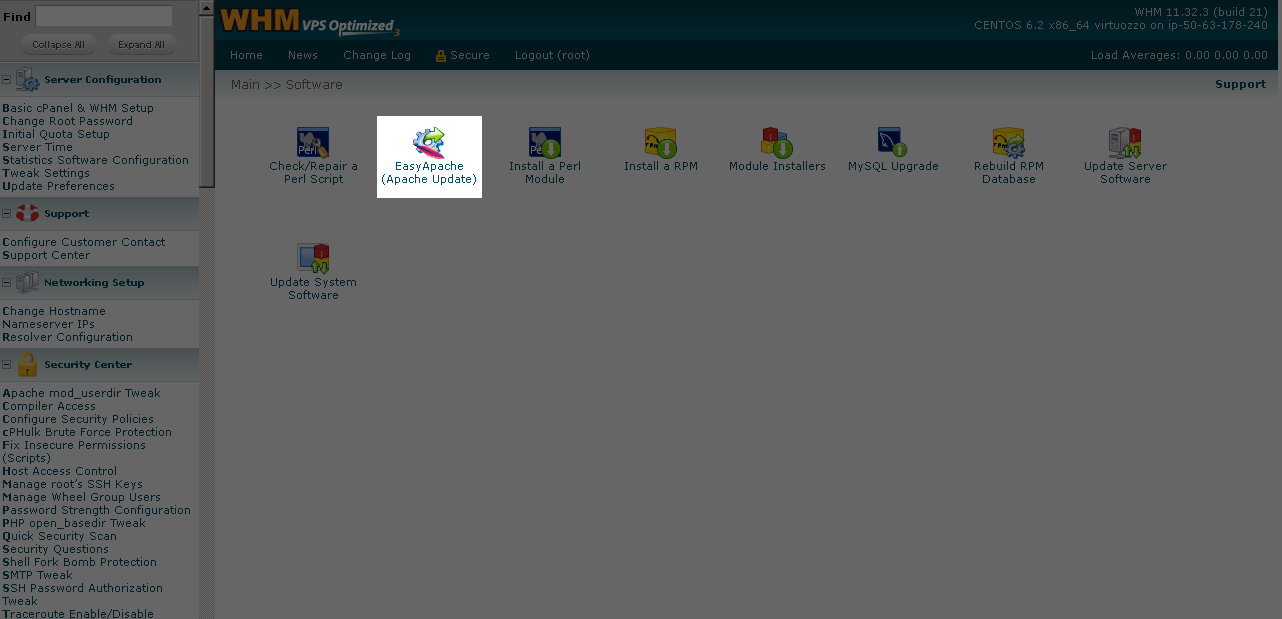
Task: Open Traceroute Enable/Disable link
Action: 78,614
